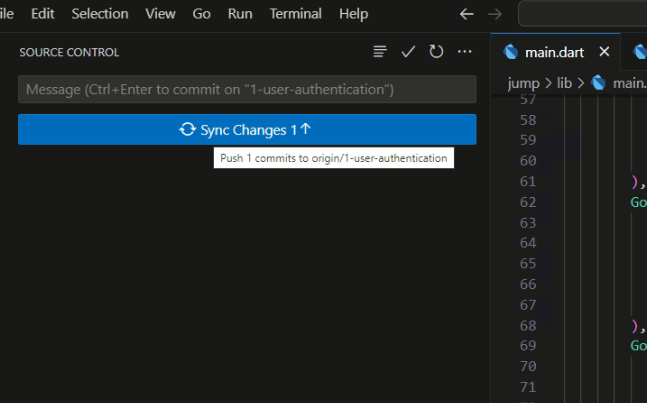Click line number 58 in gutter
The width and height of the screenshot is (647, 403).
coord(528,120)
